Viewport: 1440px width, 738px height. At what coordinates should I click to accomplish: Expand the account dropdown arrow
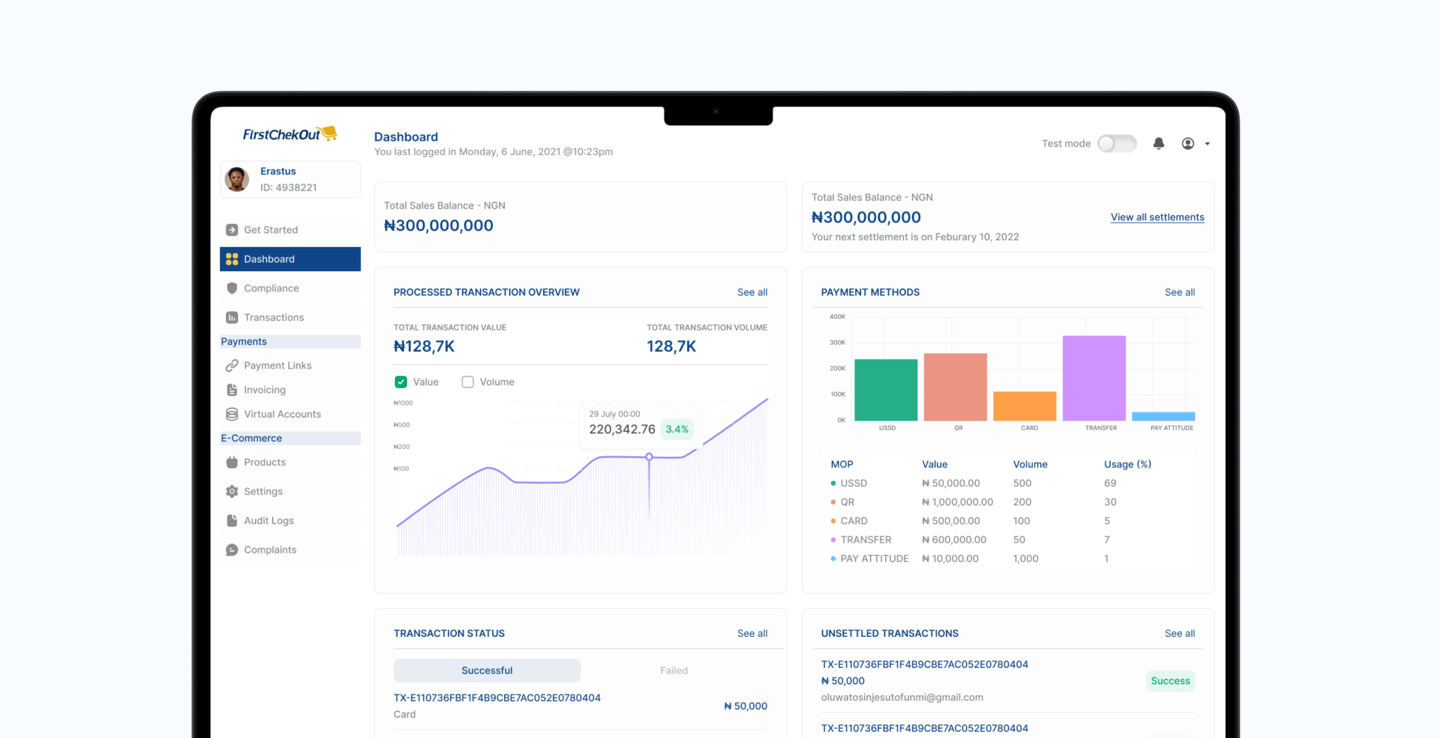click(x=1207, y=144)
